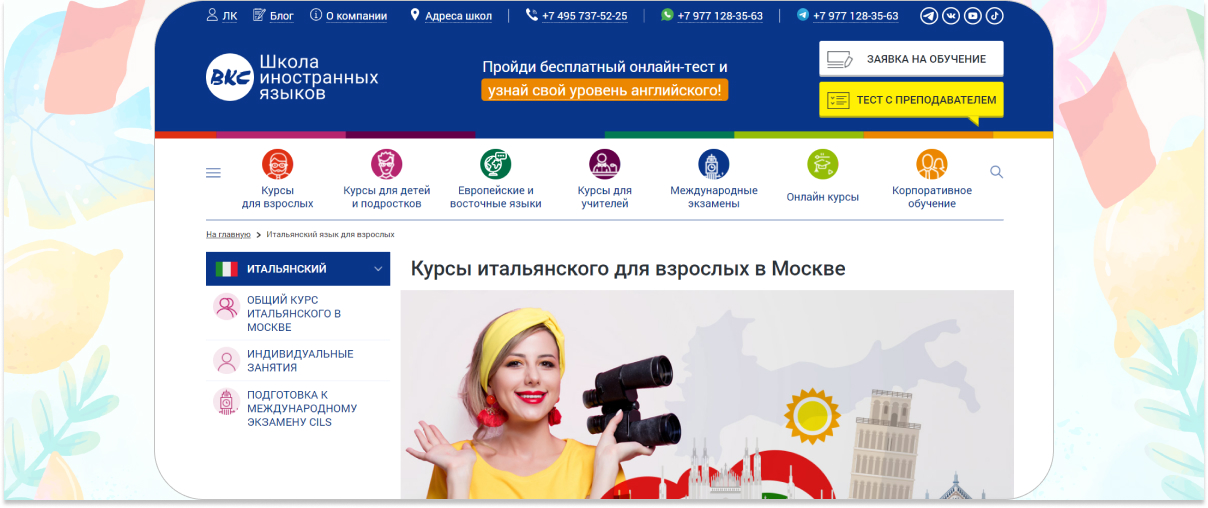Click the Международные экзамены icon
The image size is (1208, 508).
713,164
